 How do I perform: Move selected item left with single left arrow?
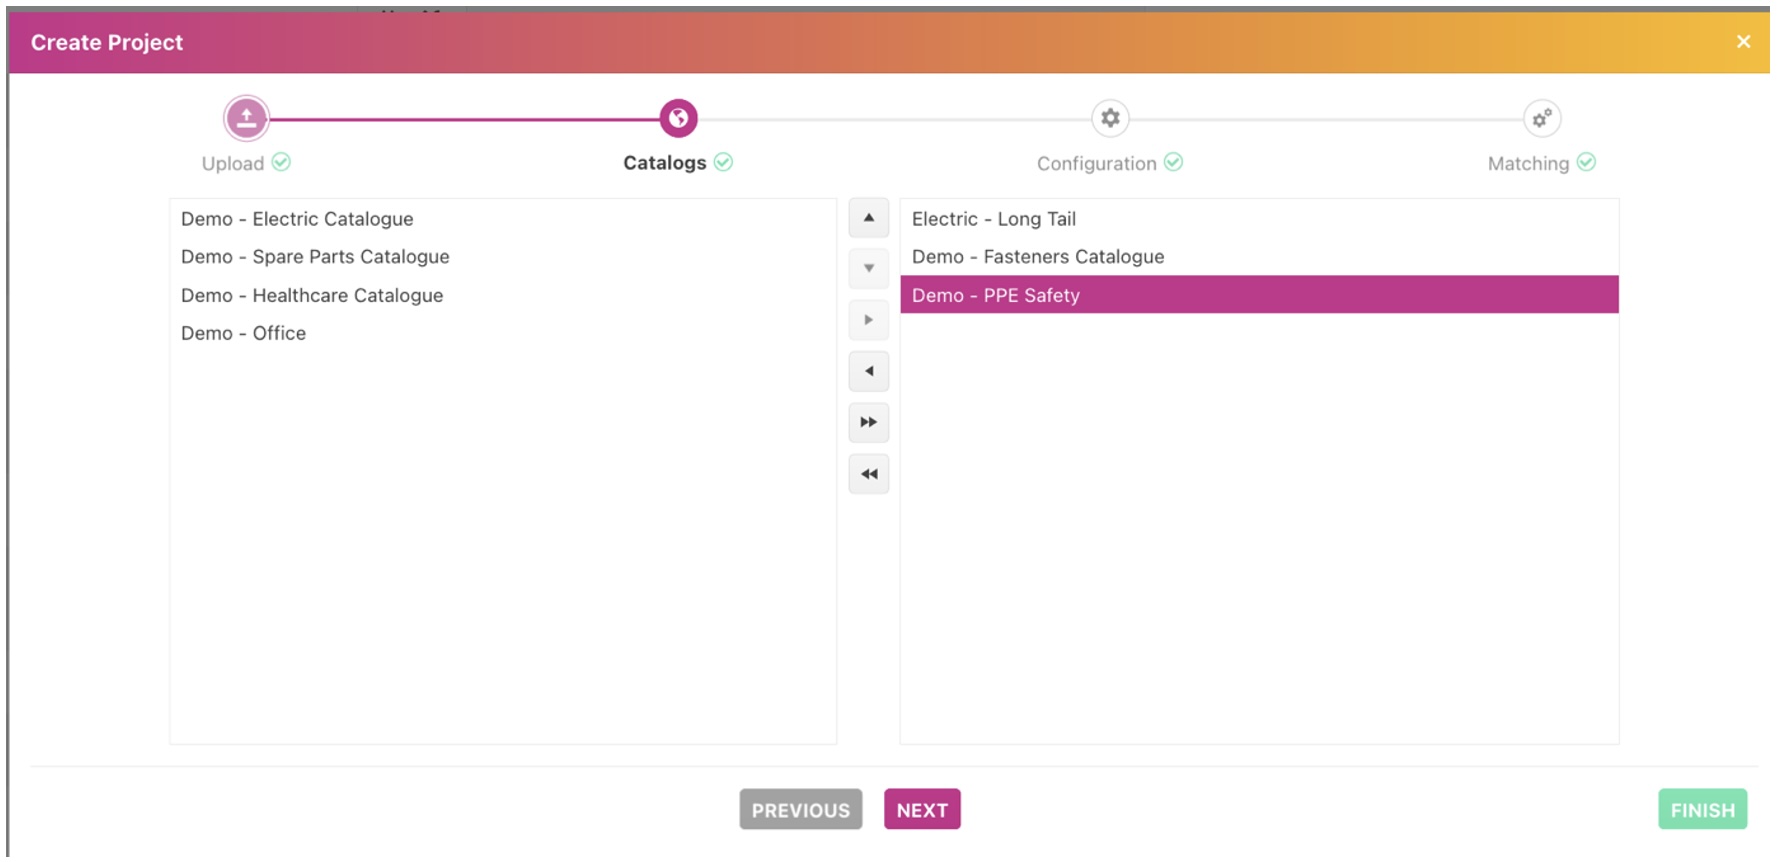(869, 371)
